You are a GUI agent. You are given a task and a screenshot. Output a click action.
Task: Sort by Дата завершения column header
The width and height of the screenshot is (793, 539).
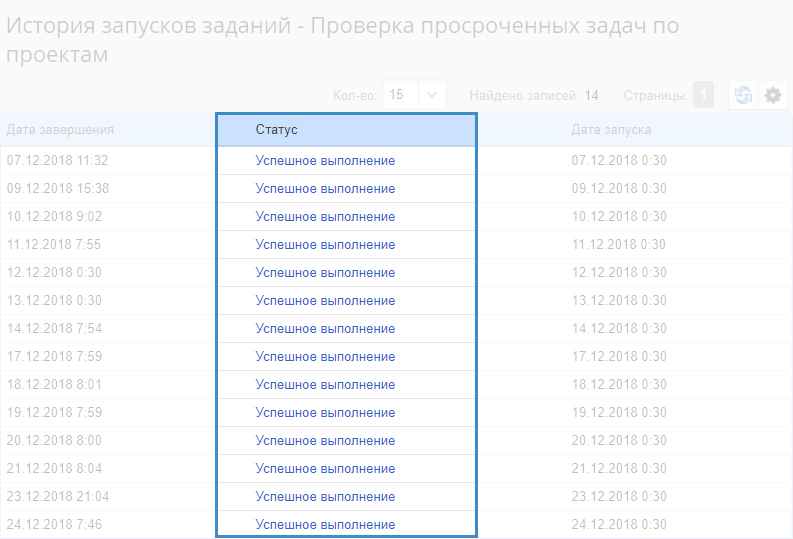[60, 130]
